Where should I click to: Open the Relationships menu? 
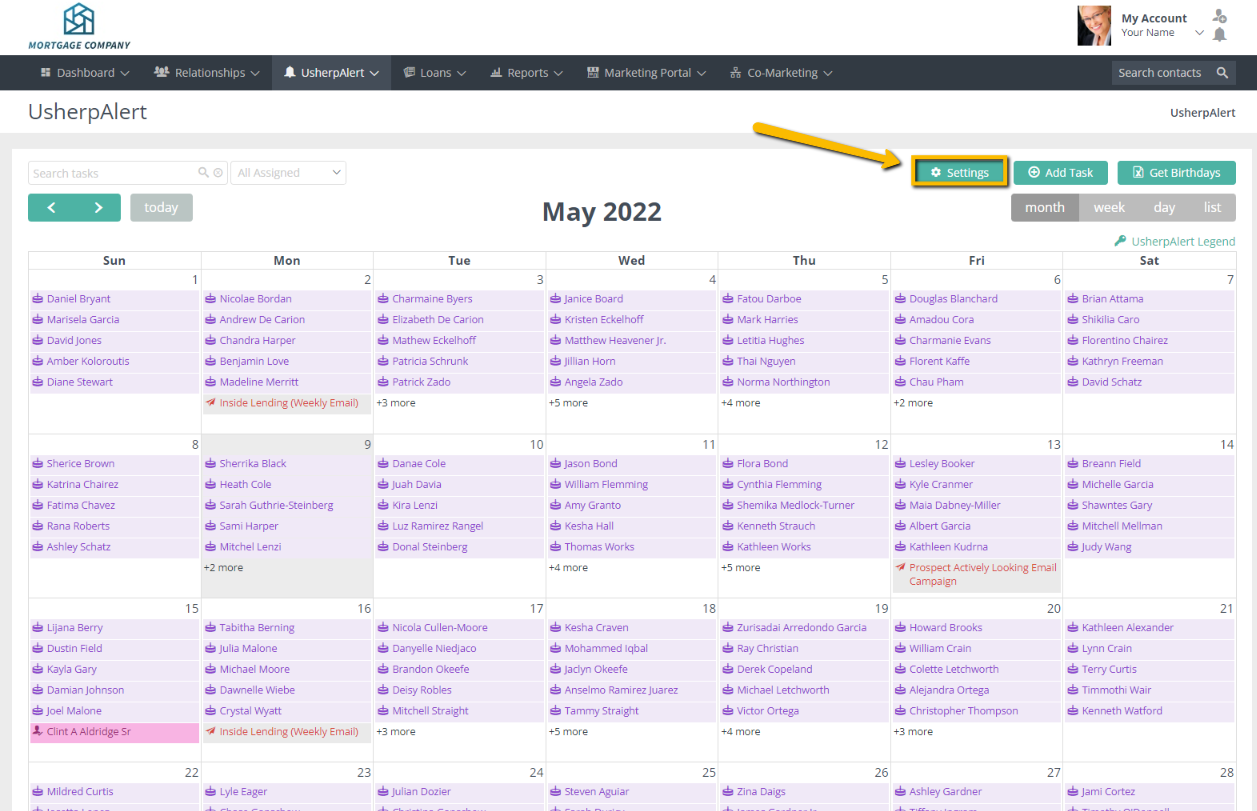[207, 73]
